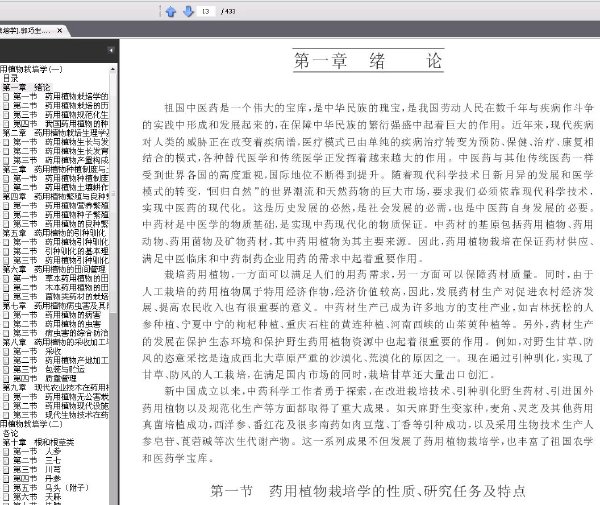The height and width of the screenshot is (505, 600).
Task: Open bookmark 第二节 三七
Action: click(x=37, y=461)
